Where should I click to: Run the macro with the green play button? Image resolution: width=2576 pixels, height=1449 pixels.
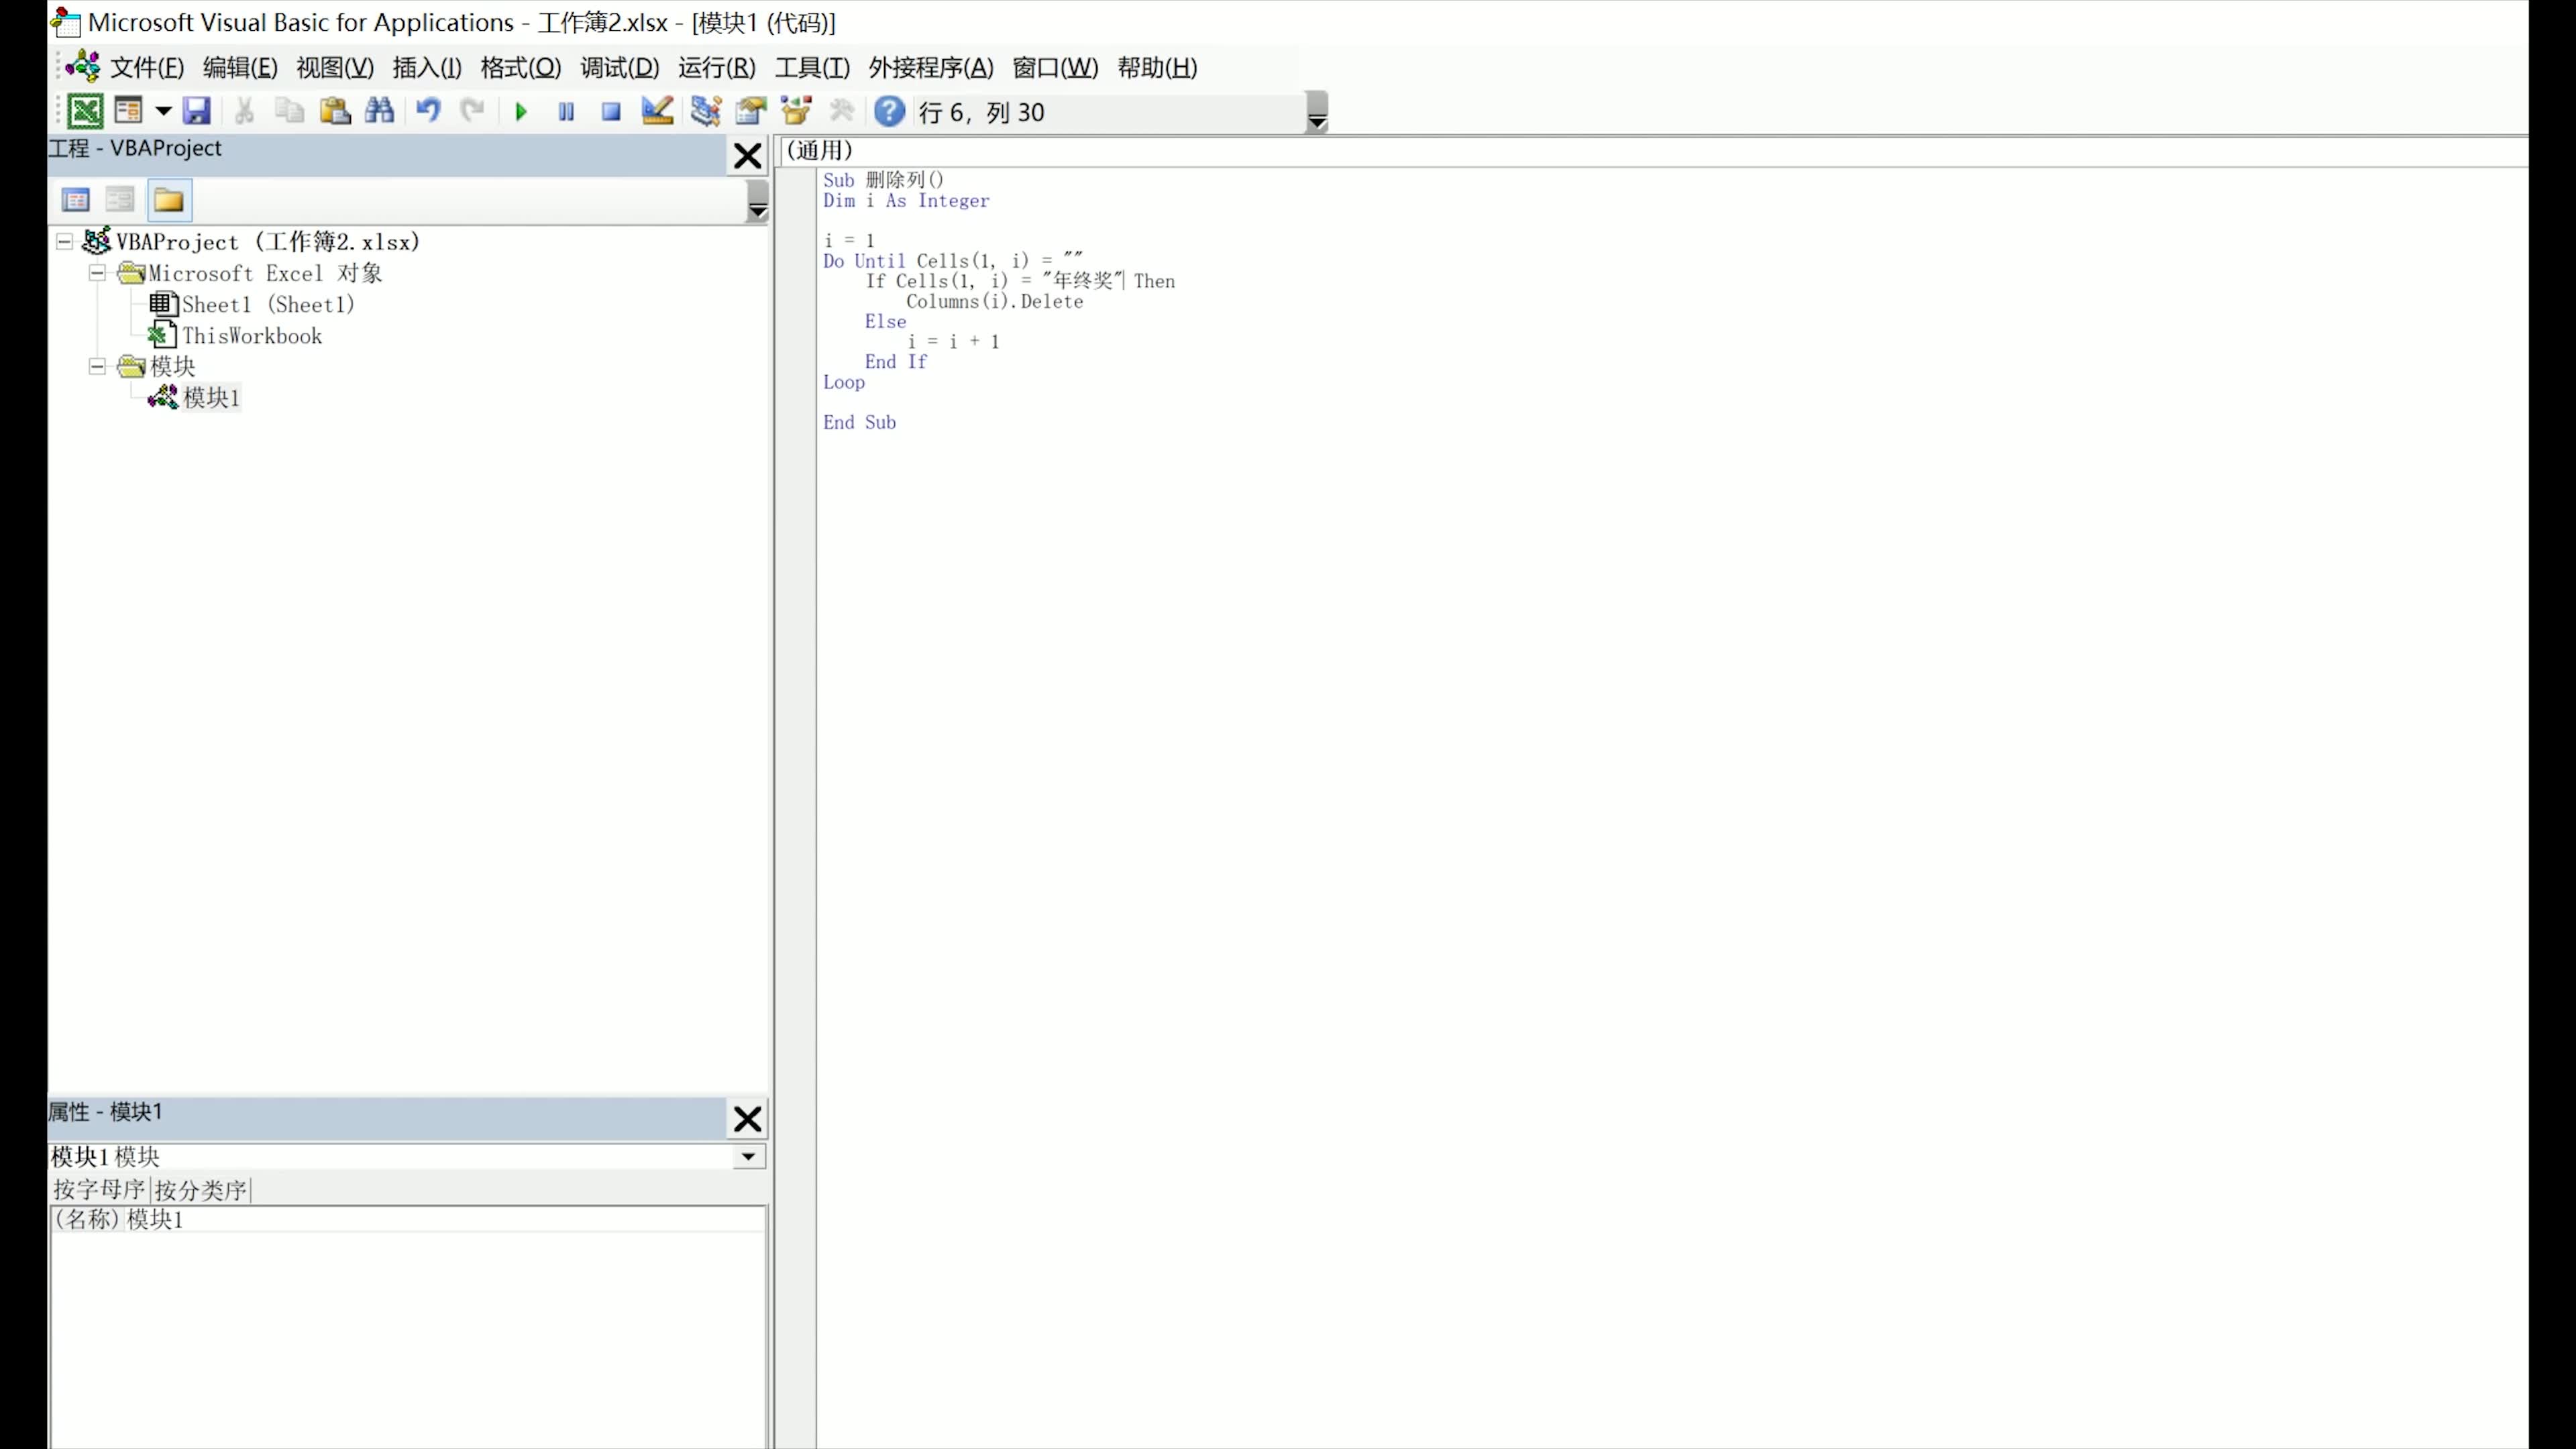521,112
